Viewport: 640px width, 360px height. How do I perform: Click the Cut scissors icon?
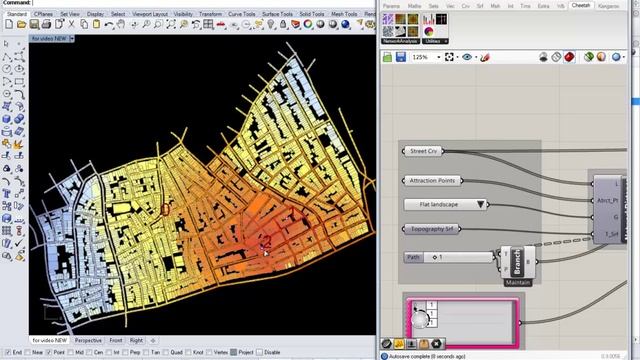click(x=71, y=24)
